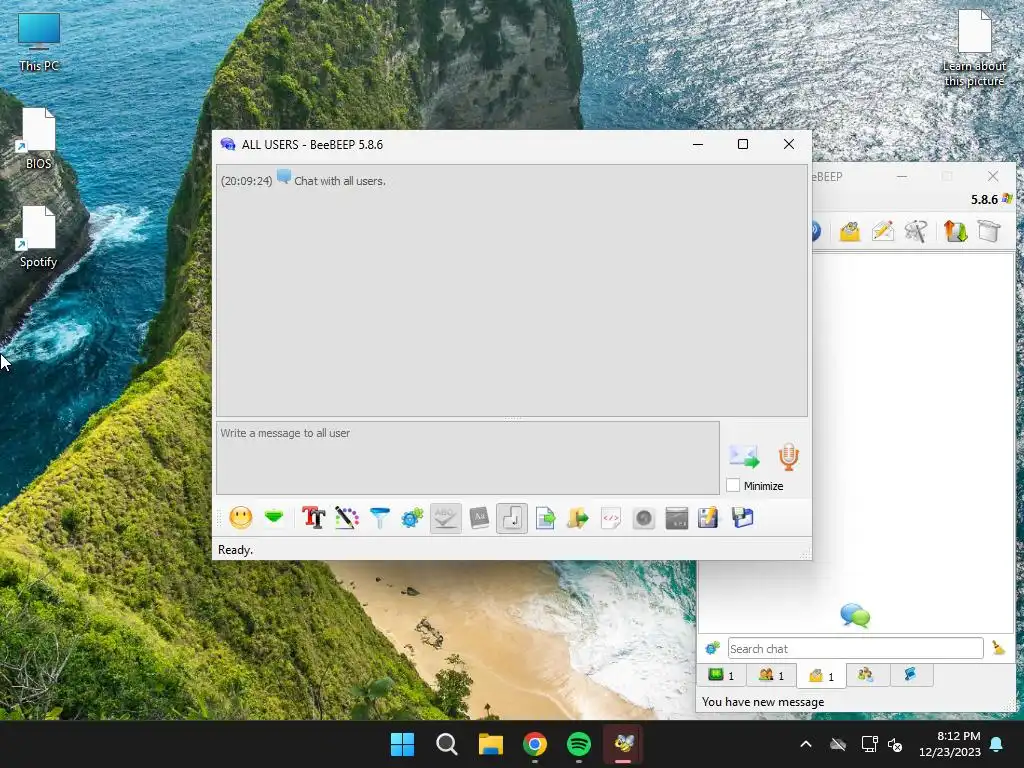The image size is (1024, 768).
Task: Record a voice message with microphone
Action: tap(789, 456)
